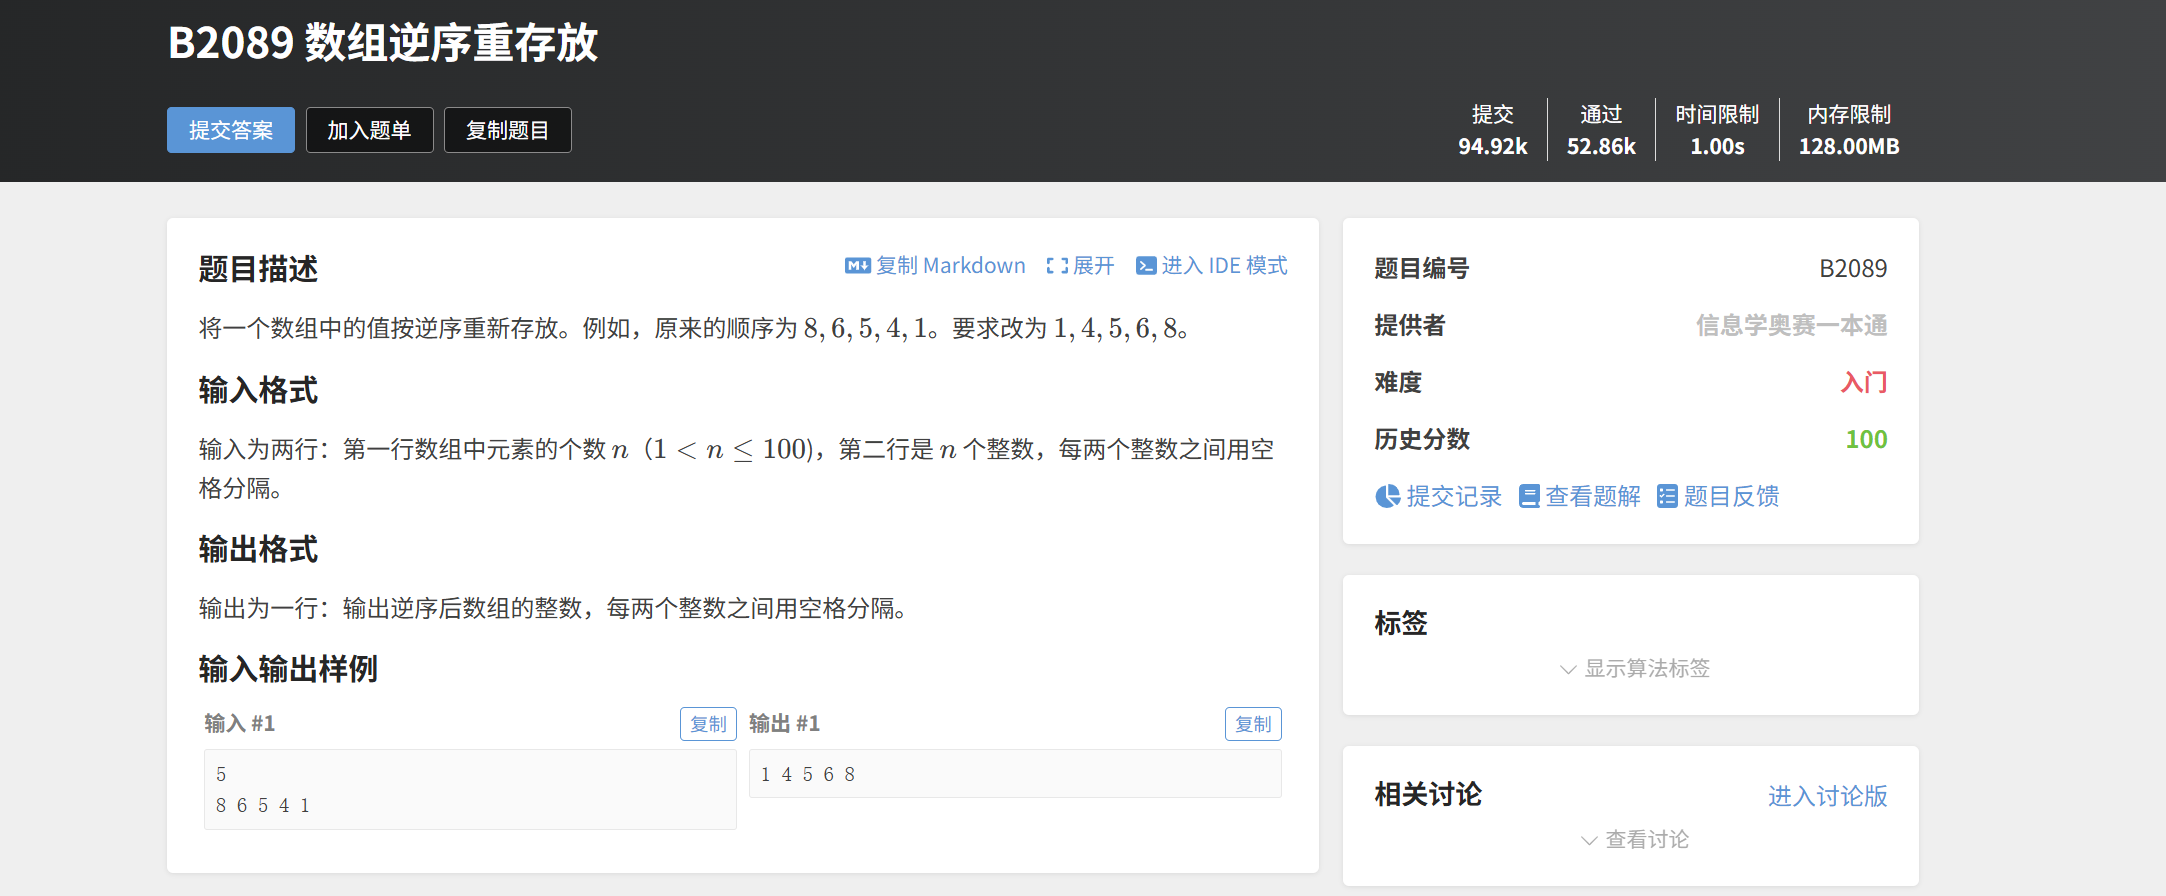Click the 输入格式 heading
Screen dimensions: 2166x896
pos(258,390)
